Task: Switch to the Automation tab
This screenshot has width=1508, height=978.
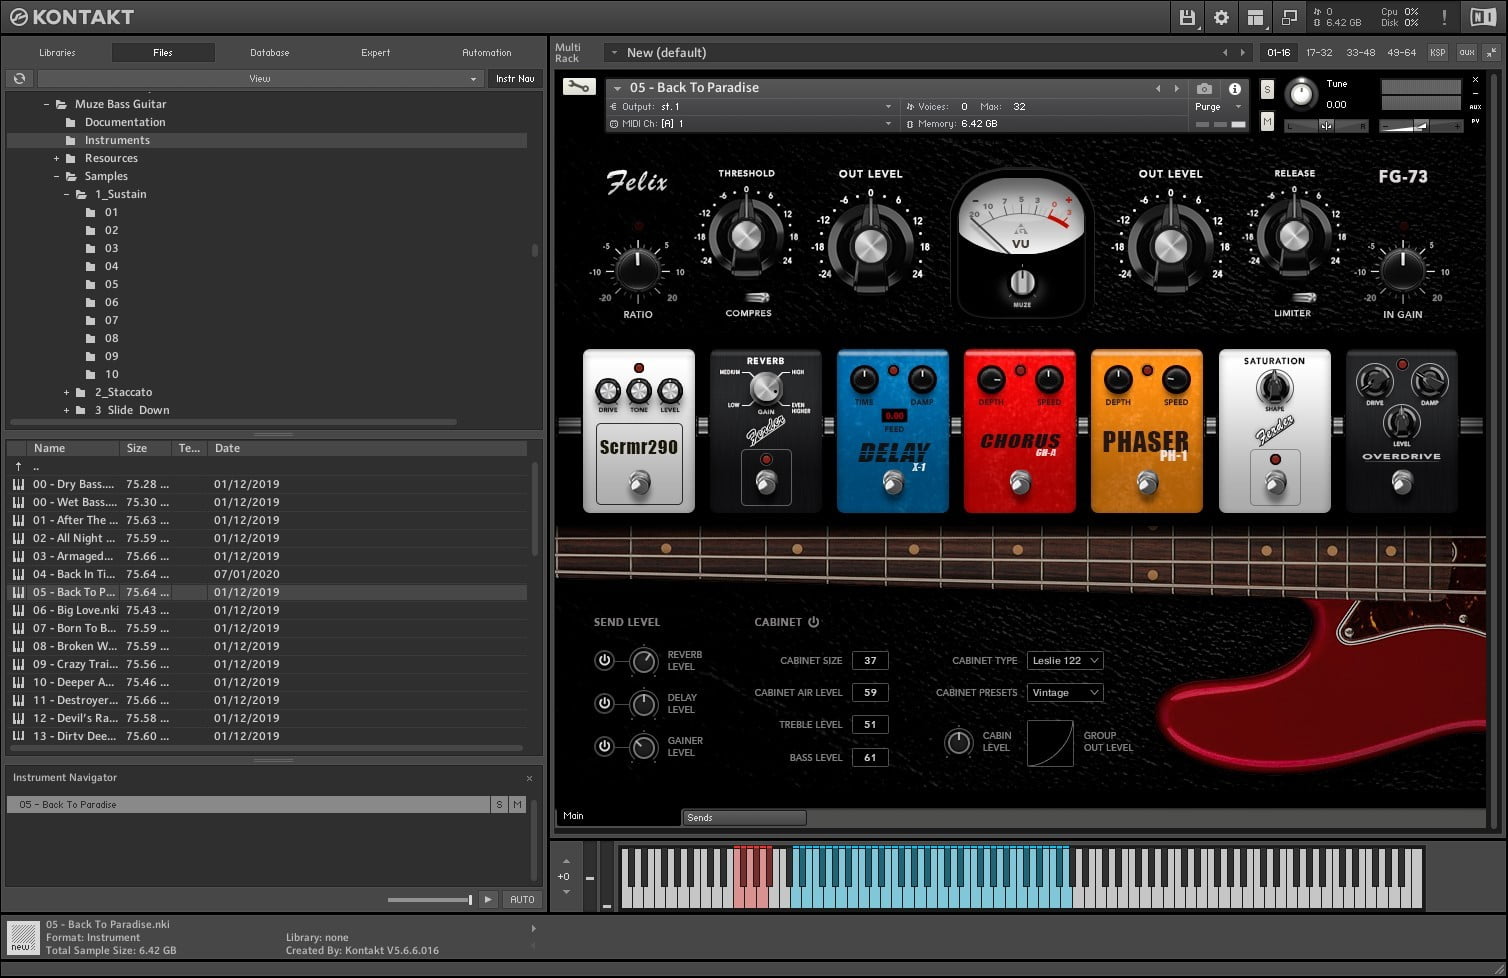Action: pyautogui.click(x=486, y=52)
